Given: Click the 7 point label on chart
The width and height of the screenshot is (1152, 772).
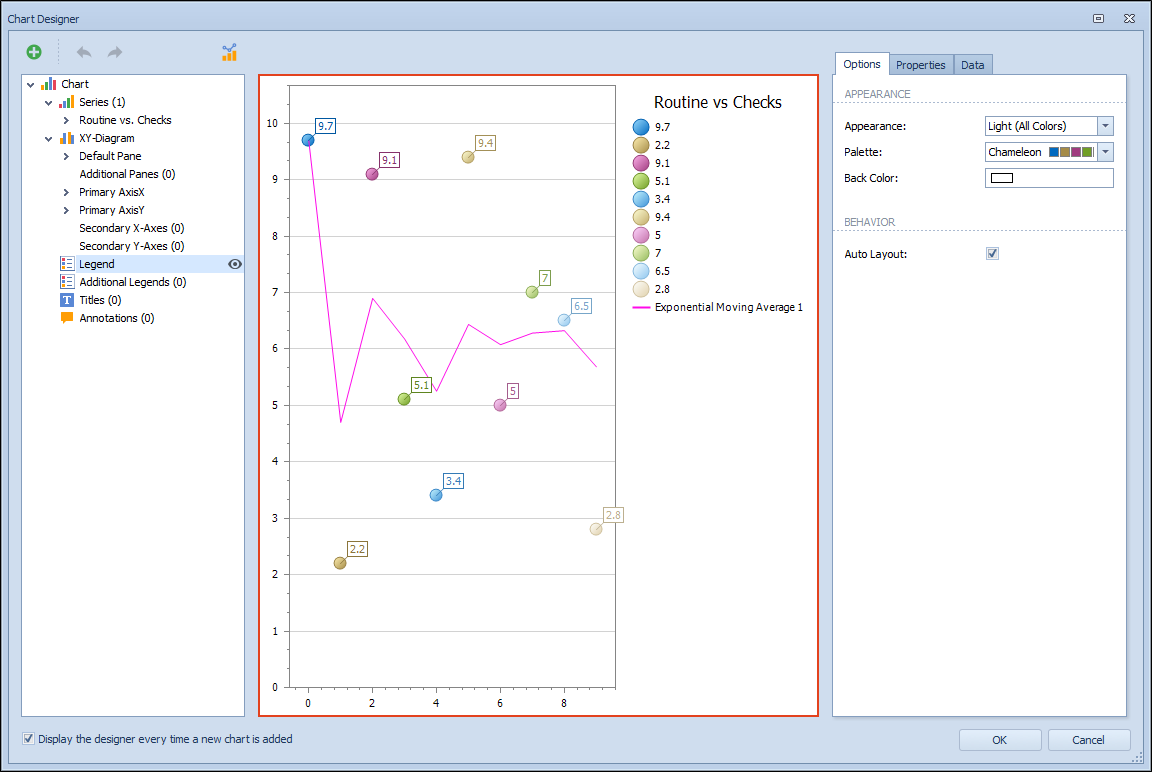Looking at the screenshot, I should coord(544,278).
